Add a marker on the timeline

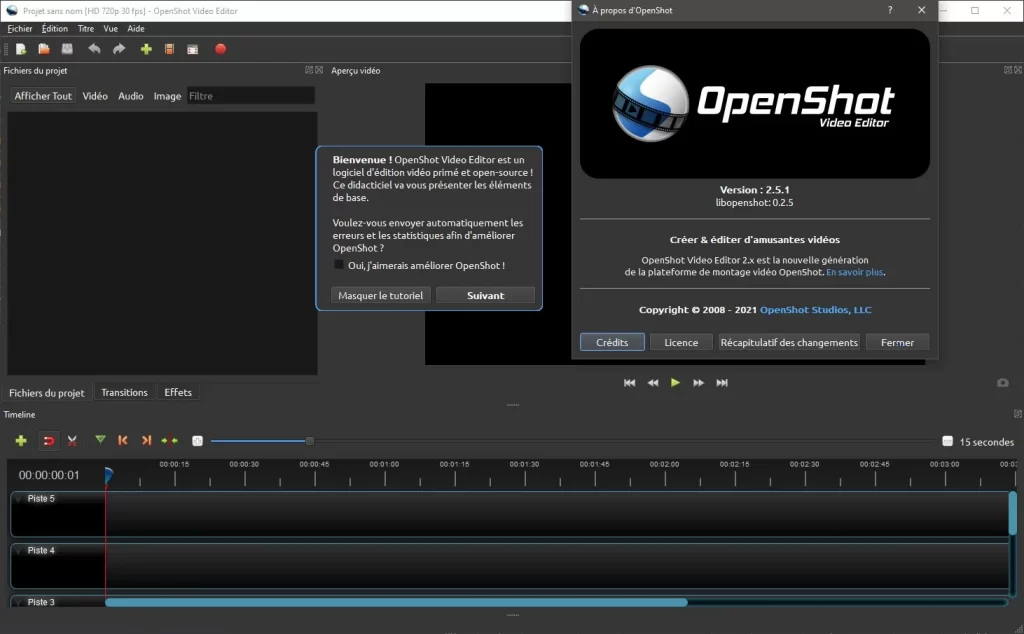click(99, 440)
